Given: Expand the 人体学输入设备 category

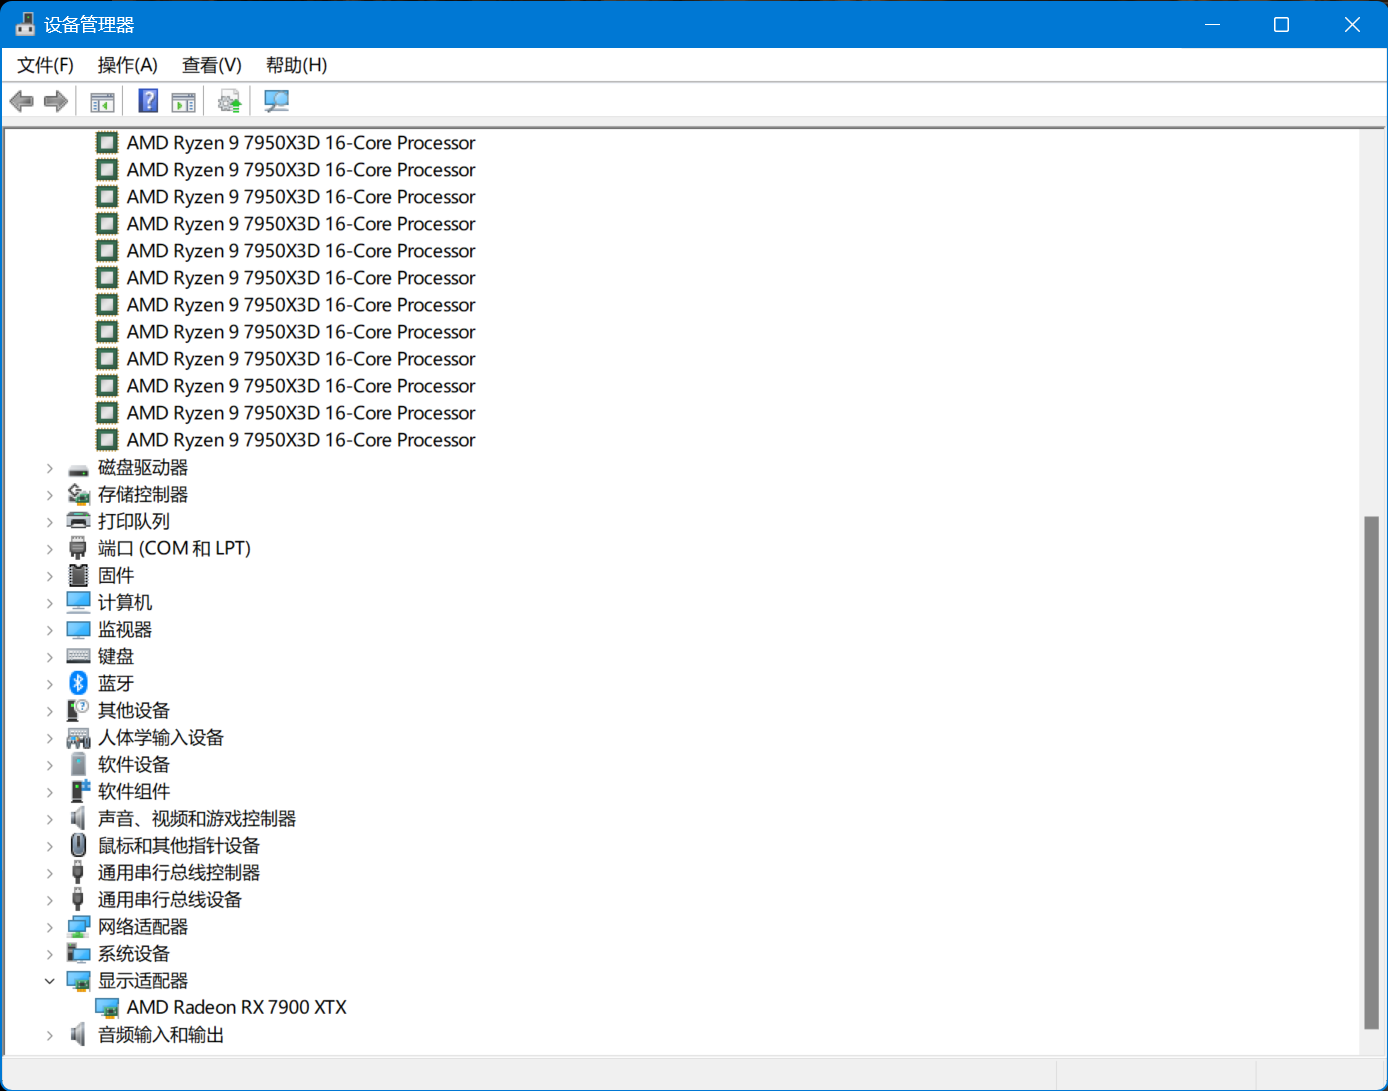Looking at the screenshot, I should pyautogui.click(x=49, y=738).
